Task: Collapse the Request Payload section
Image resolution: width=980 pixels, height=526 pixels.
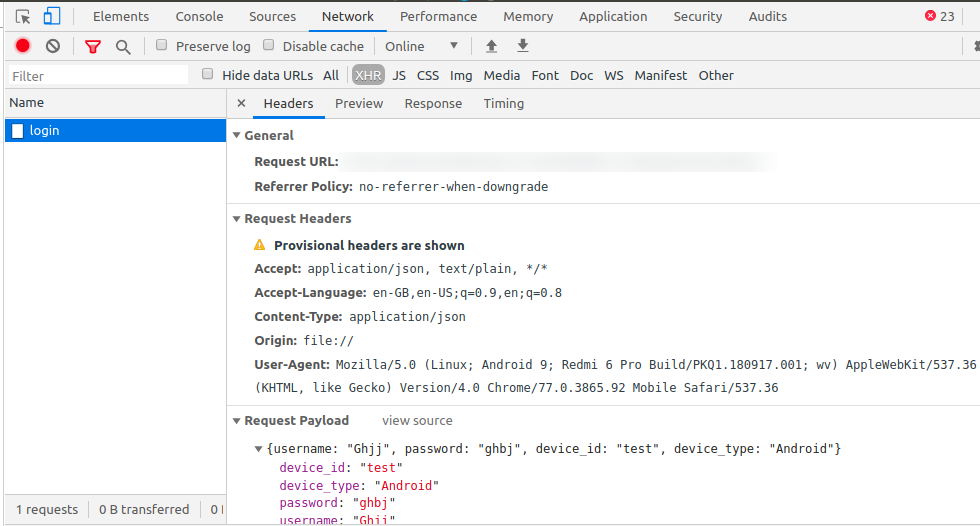Action: tap(236, 421)
